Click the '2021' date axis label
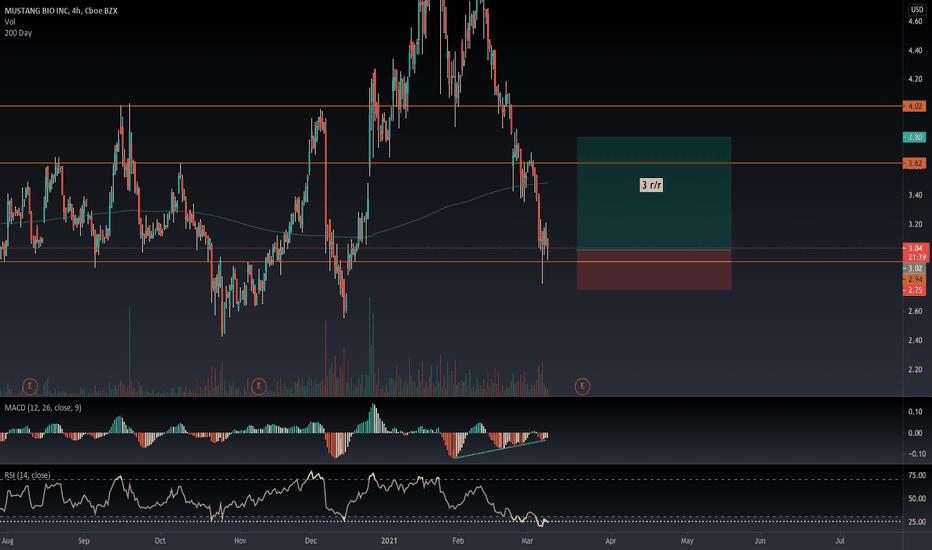The image size is (932, 550). click(x=389, y=541)
